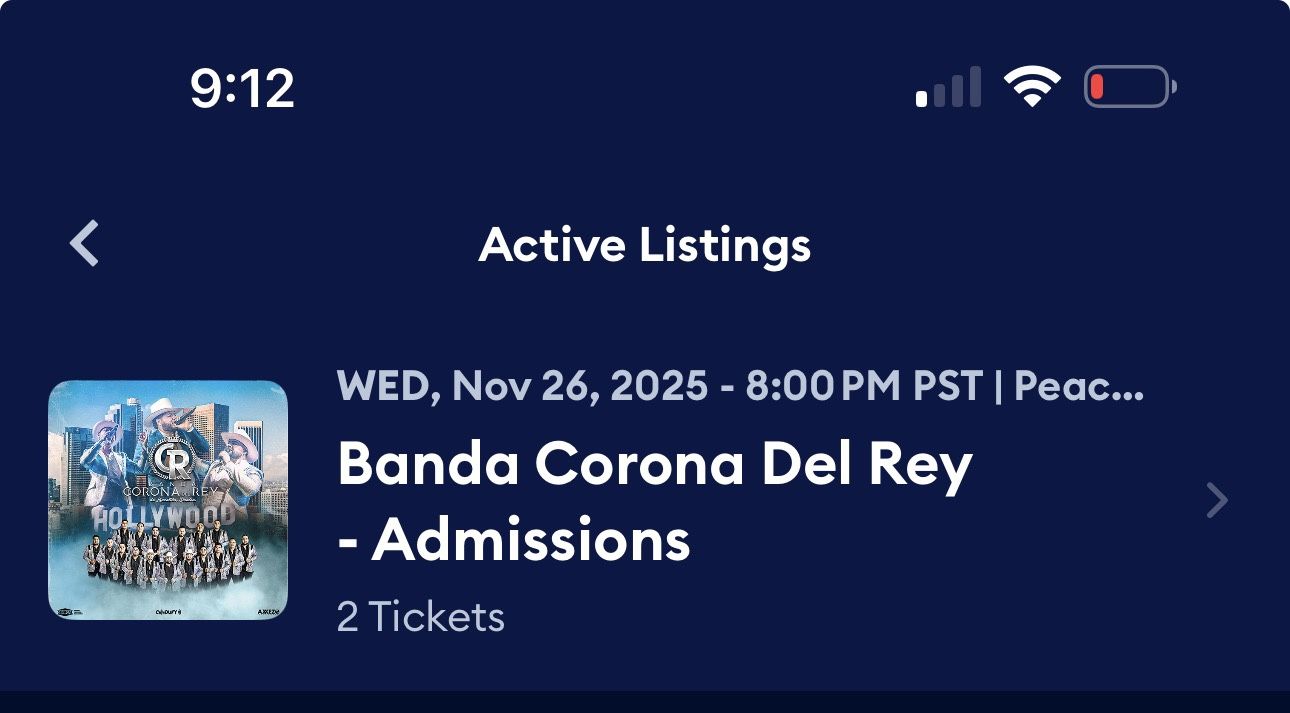The height and width of the screenshot is (713, 1290).
Task: Tap the Wi-Fi indicator in the status bar
Action: tap(1032, 85)
